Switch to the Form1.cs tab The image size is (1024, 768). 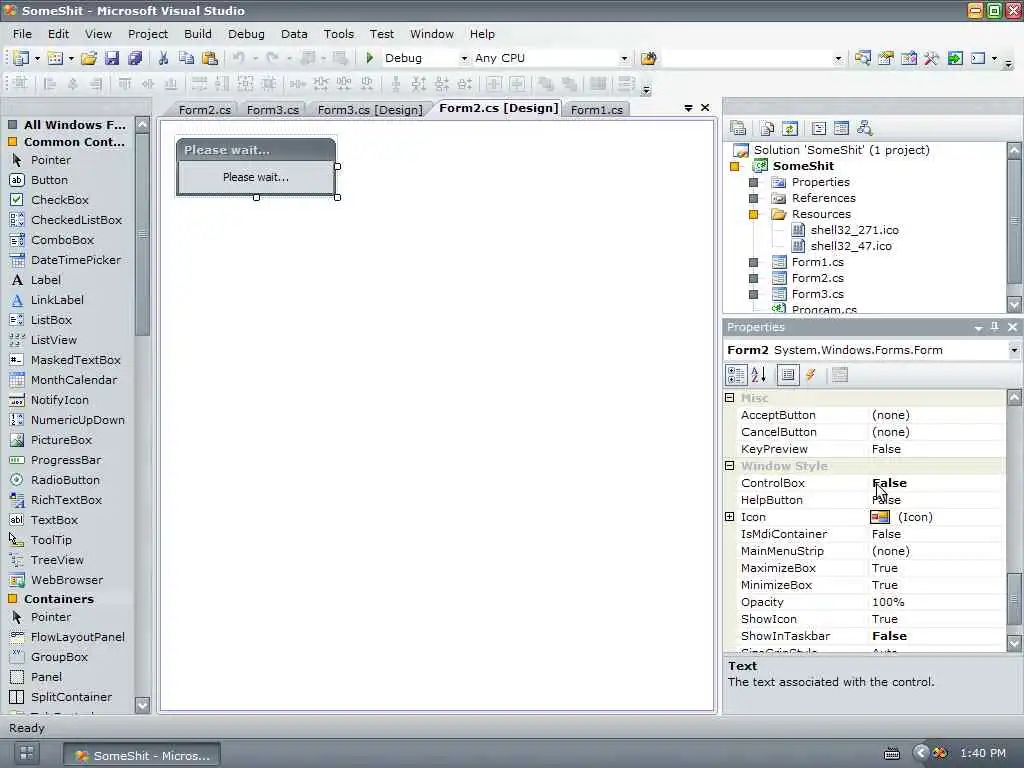[596, 110]
